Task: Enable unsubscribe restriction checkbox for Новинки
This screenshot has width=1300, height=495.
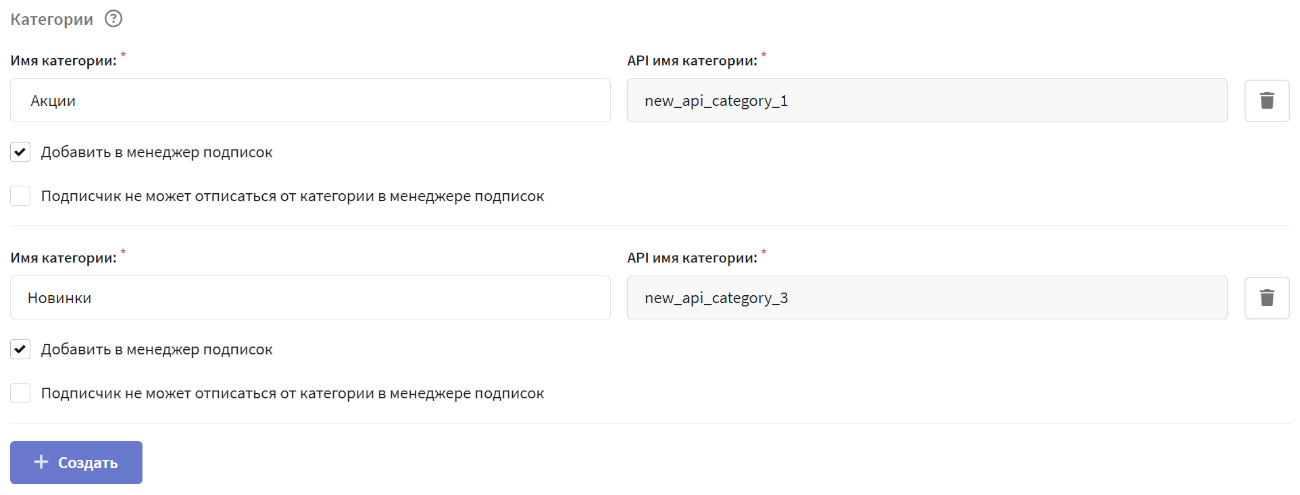Action: pos(21,393)
